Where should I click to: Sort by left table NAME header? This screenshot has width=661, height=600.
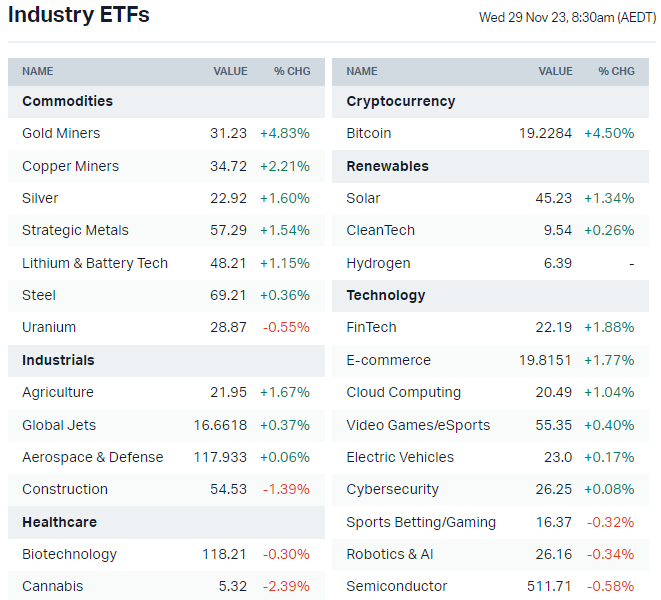[38, 71]
